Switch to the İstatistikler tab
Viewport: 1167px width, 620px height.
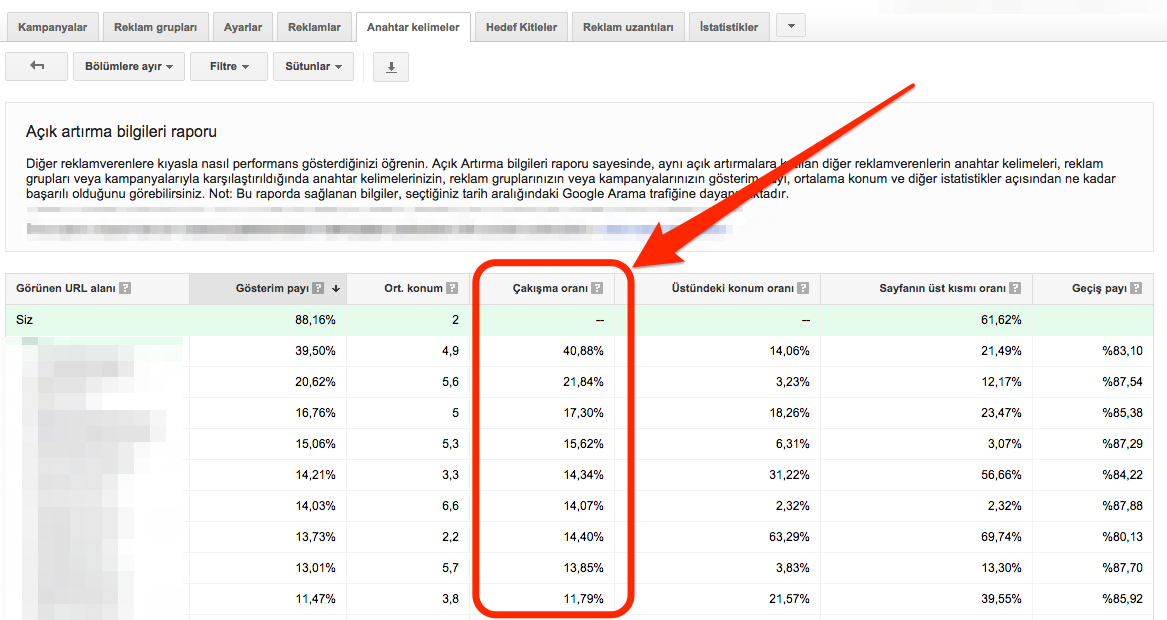coord(728,26)
